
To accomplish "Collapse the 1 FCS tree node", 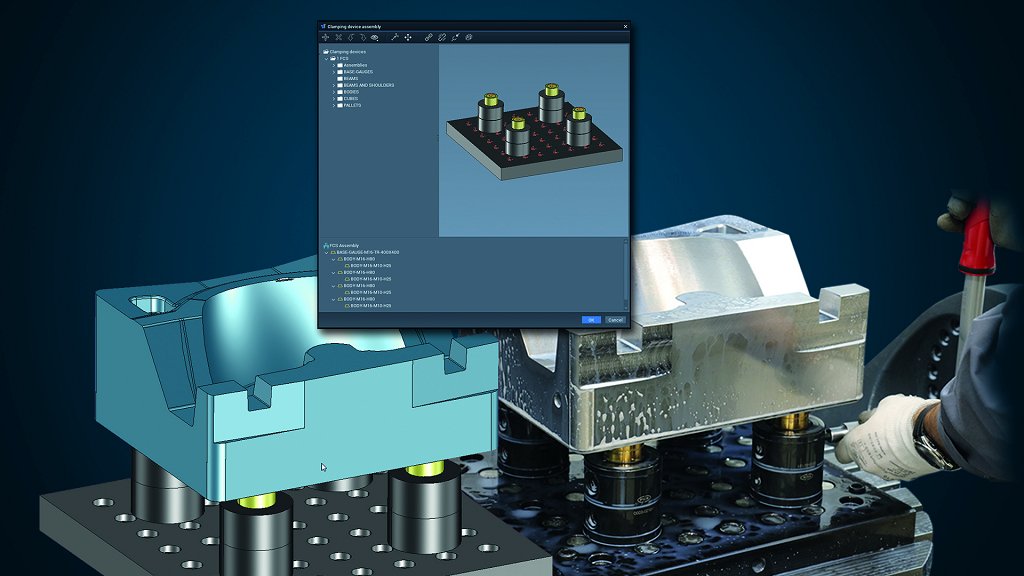I will 327,58.
